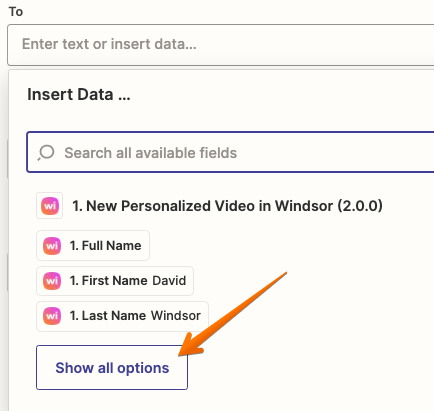Insert the 1. First Name David field
This screenshot has width=434, height=411.
click(x=115, y=281)
